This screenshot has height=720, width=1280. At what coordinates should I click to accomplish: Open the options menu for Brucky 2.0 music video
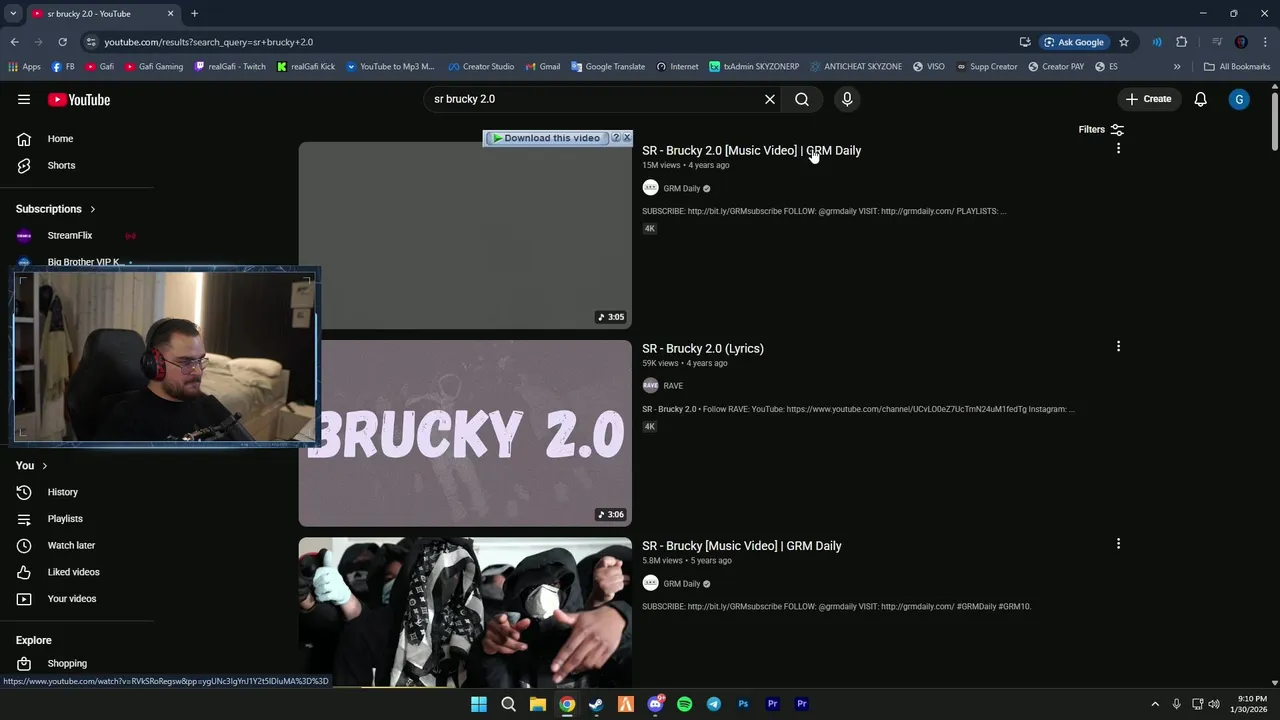[1118, 148]
